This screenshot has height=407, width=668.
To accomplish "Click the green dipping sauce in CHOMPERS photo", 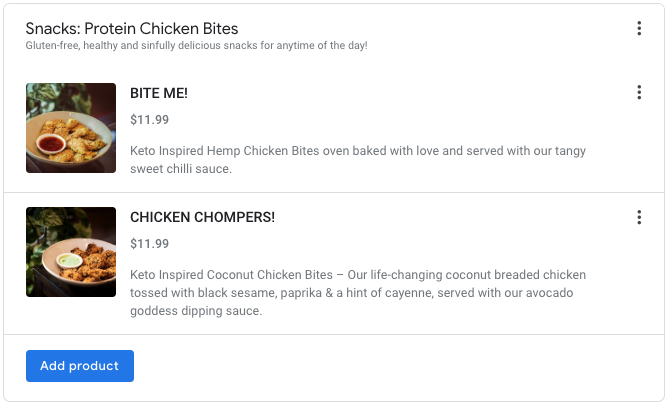I will point(69,260).
